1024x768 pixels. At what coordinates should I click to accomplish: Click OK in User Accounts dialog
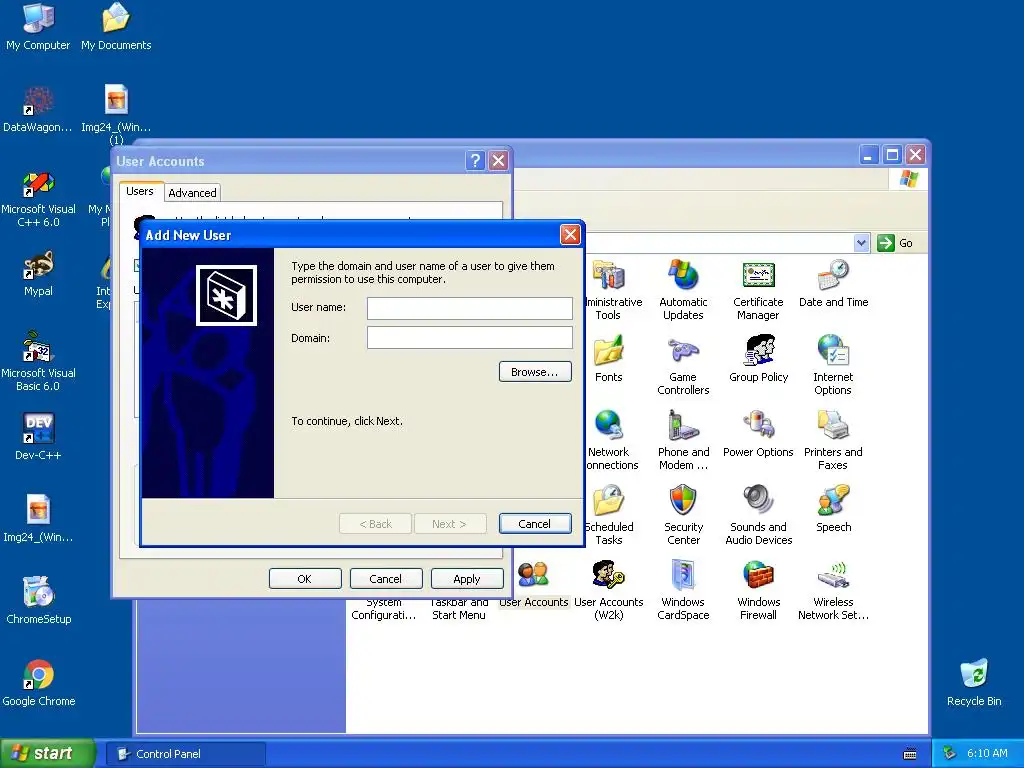tap(305, 579)
